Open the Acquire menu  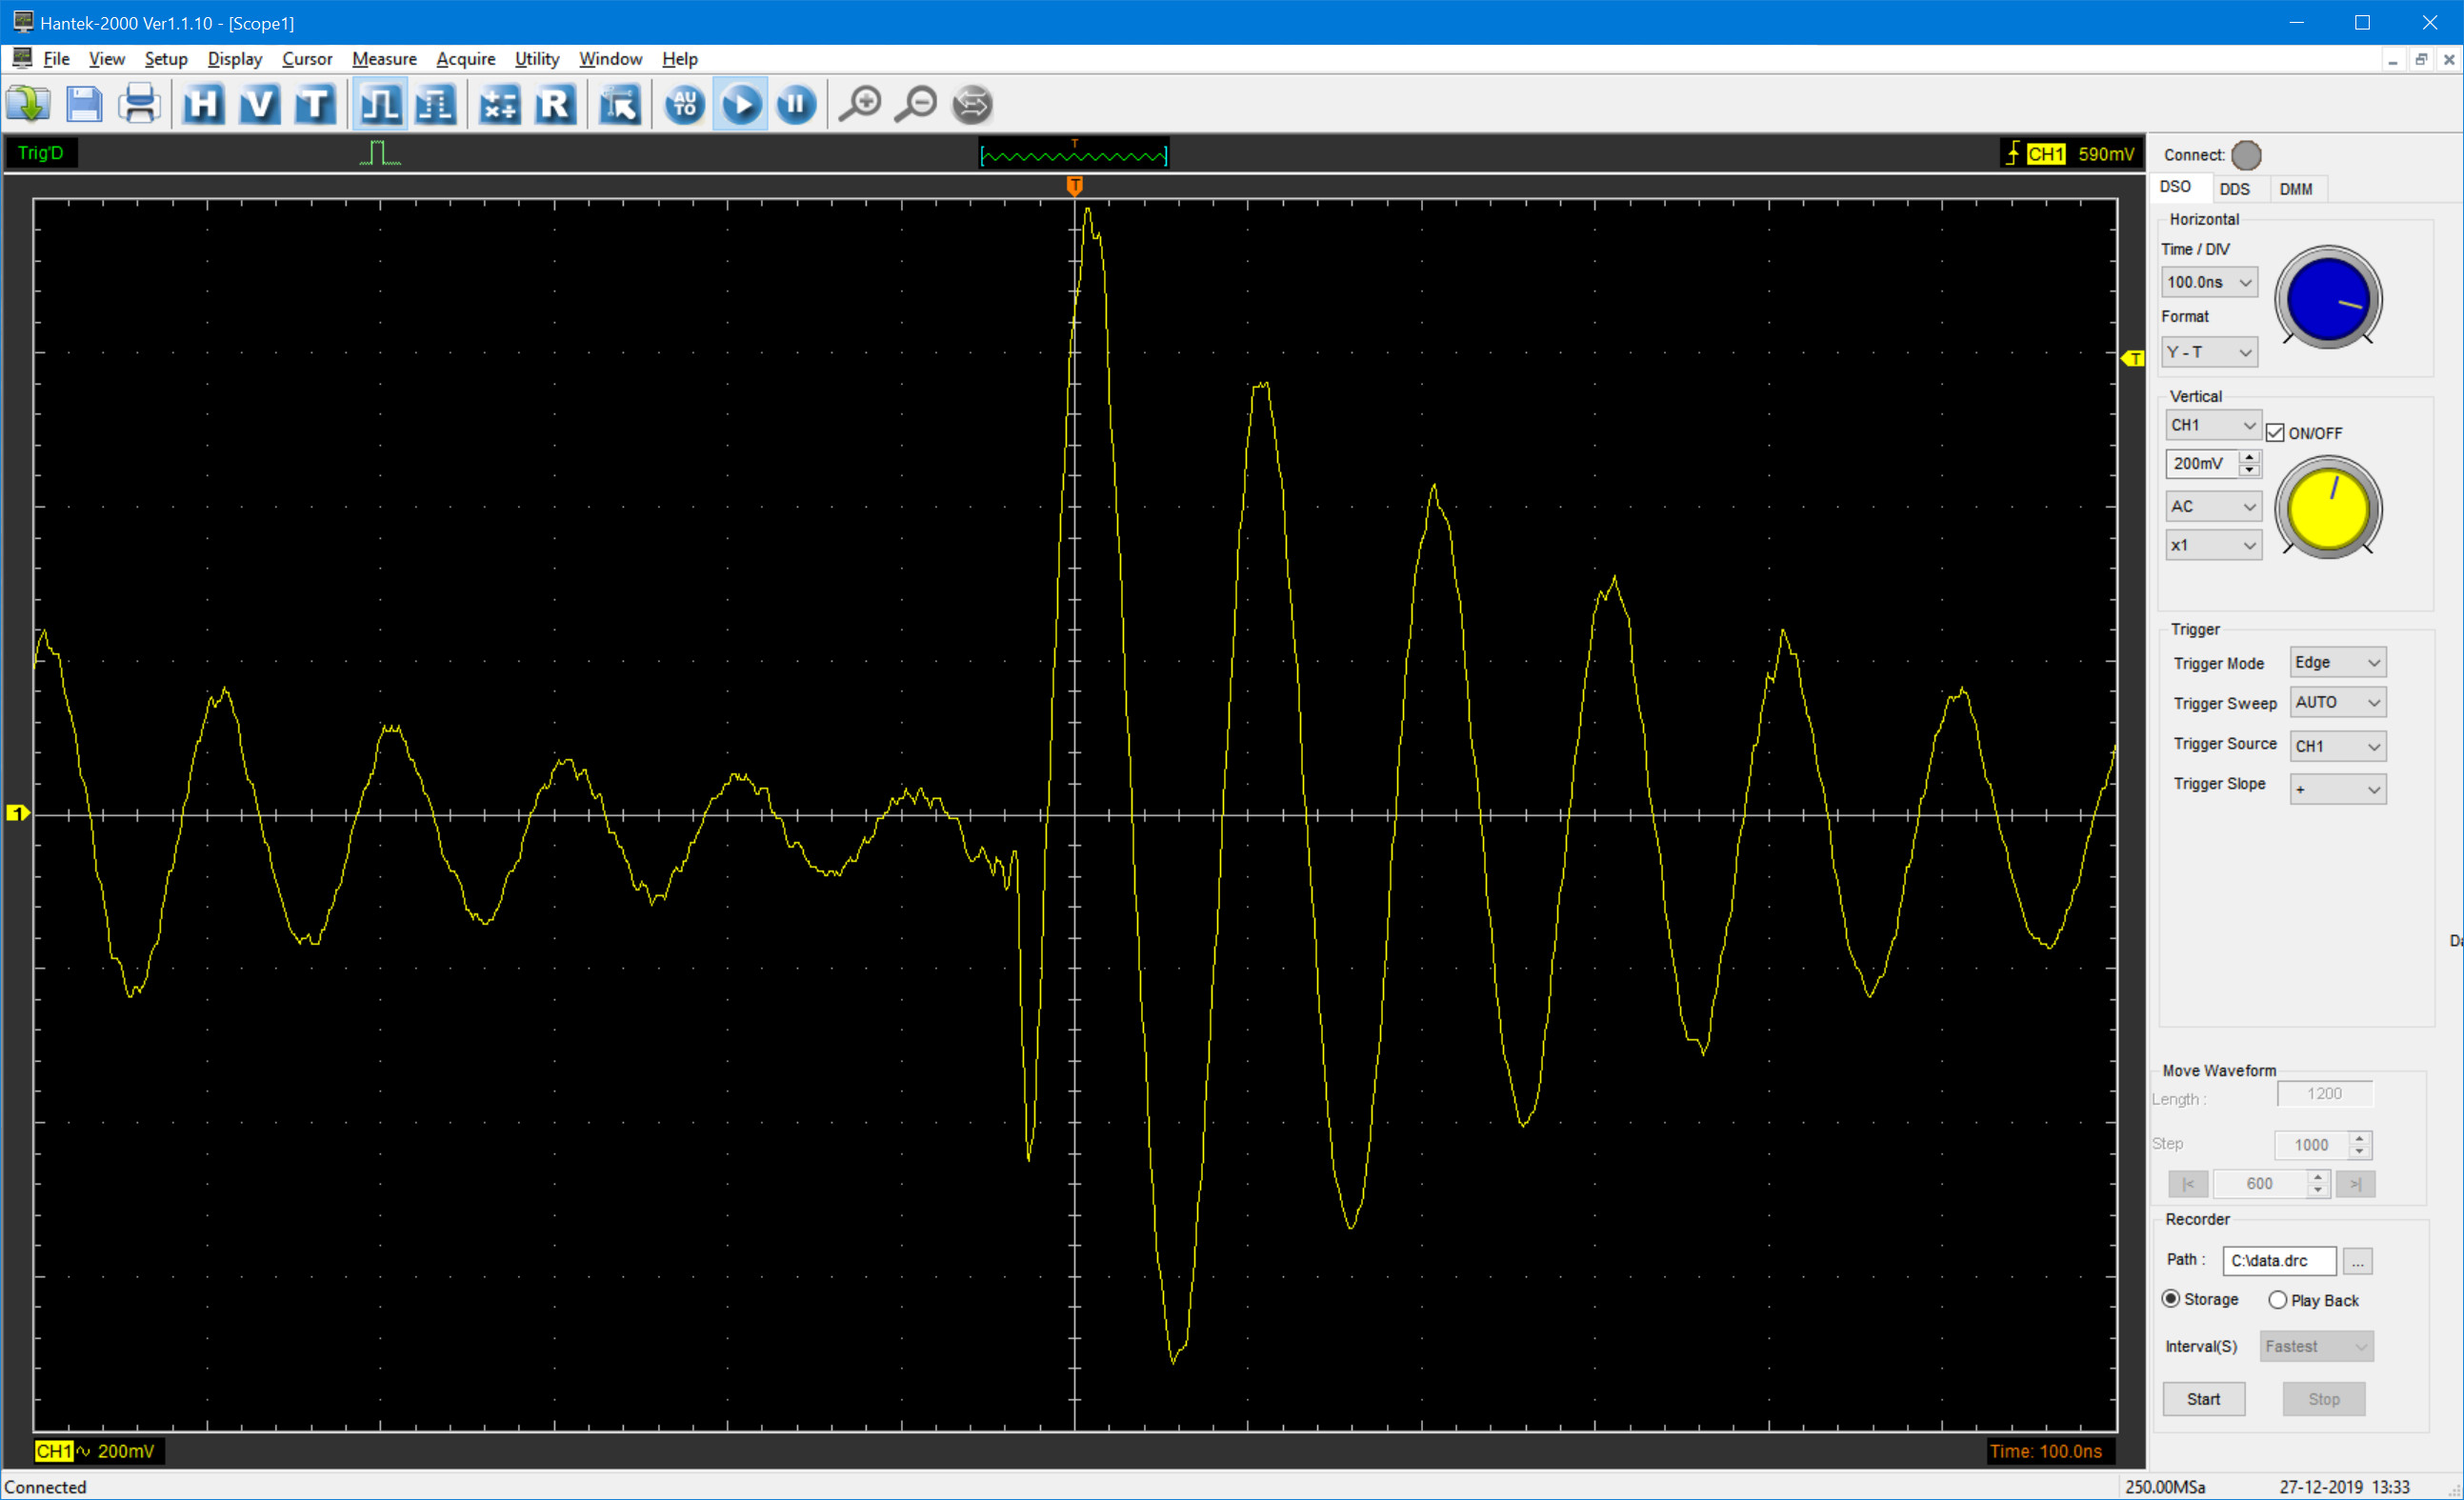(466, 59)
